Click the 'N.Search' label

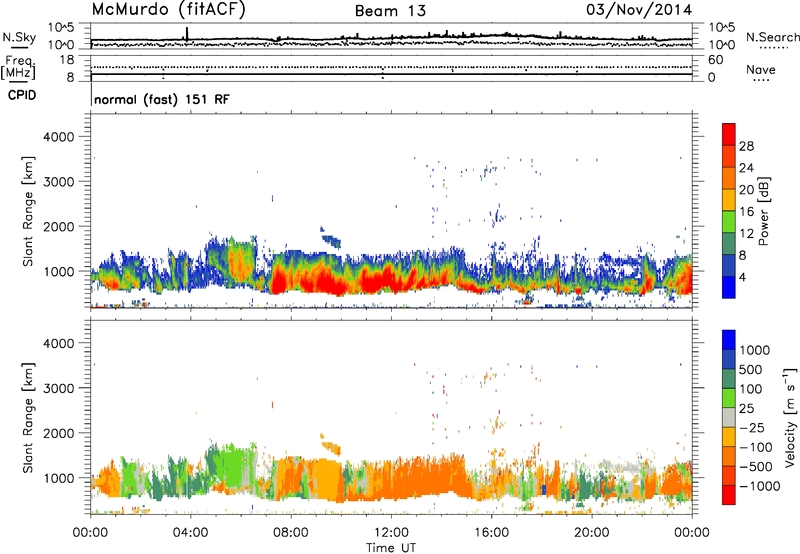point(772,37)
